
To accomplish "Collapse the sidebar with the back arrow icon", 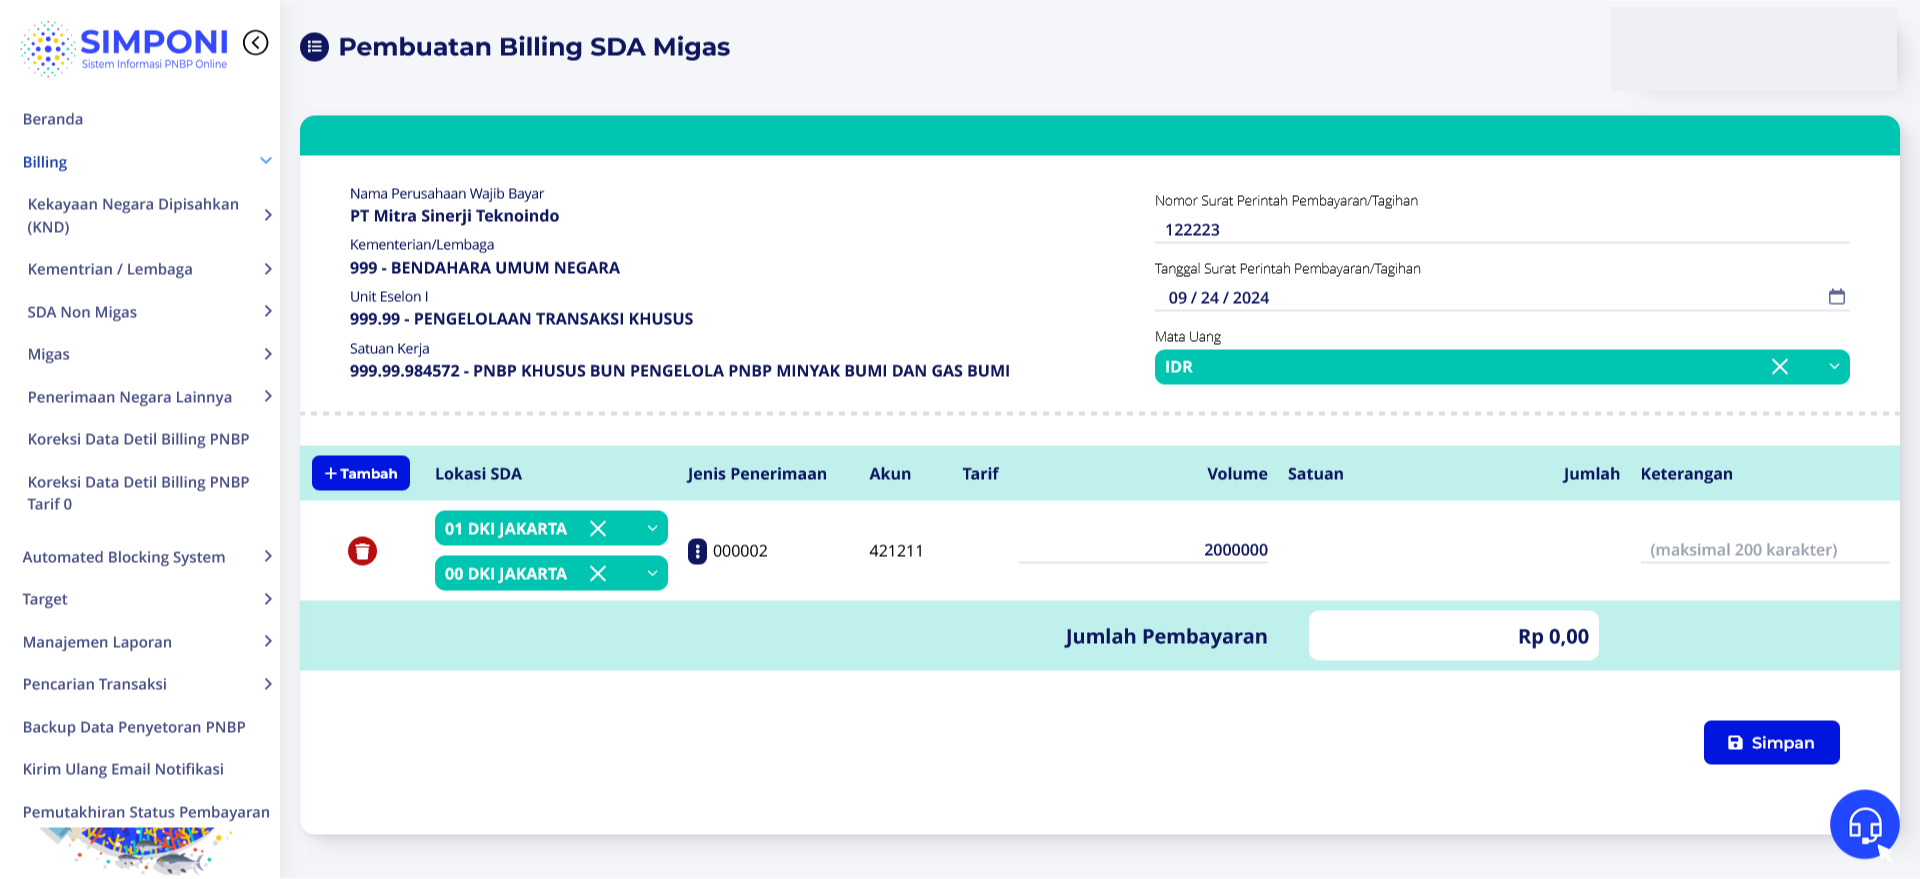I will pyautogui.click(x=256, y=42).
